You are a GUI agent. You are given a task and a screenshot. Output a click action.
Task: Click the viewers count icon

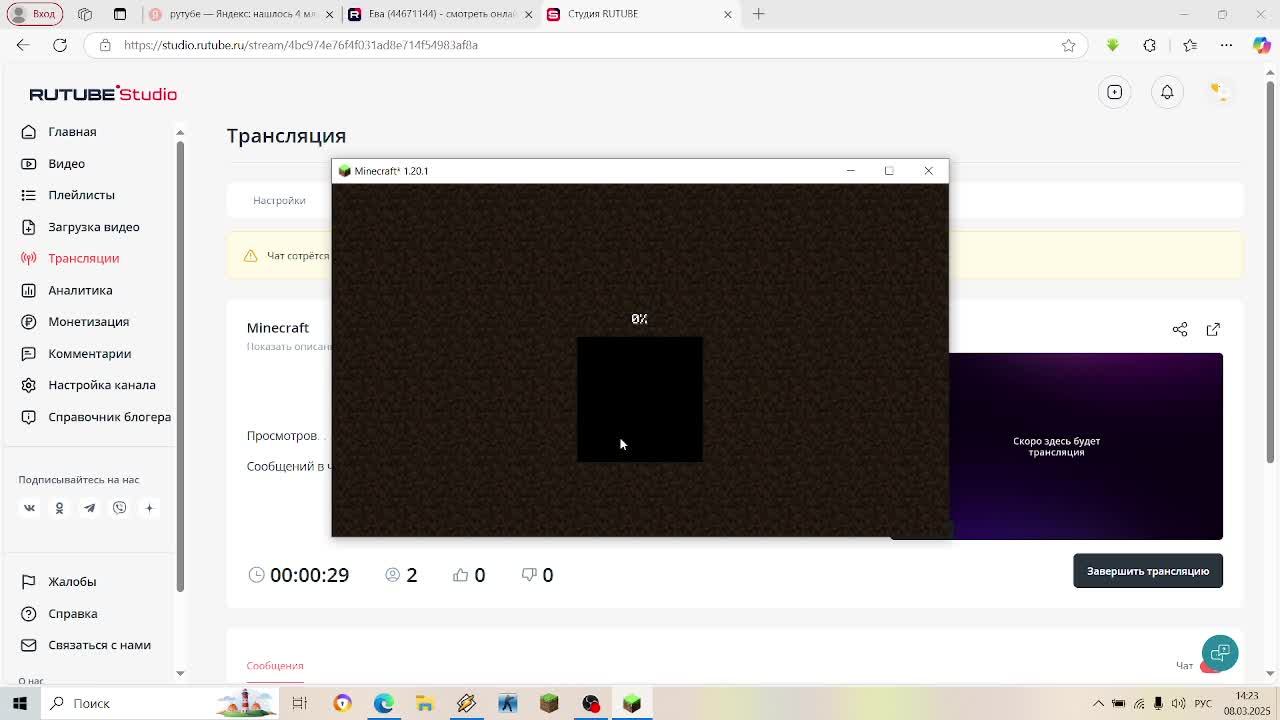tap(393, 575)
